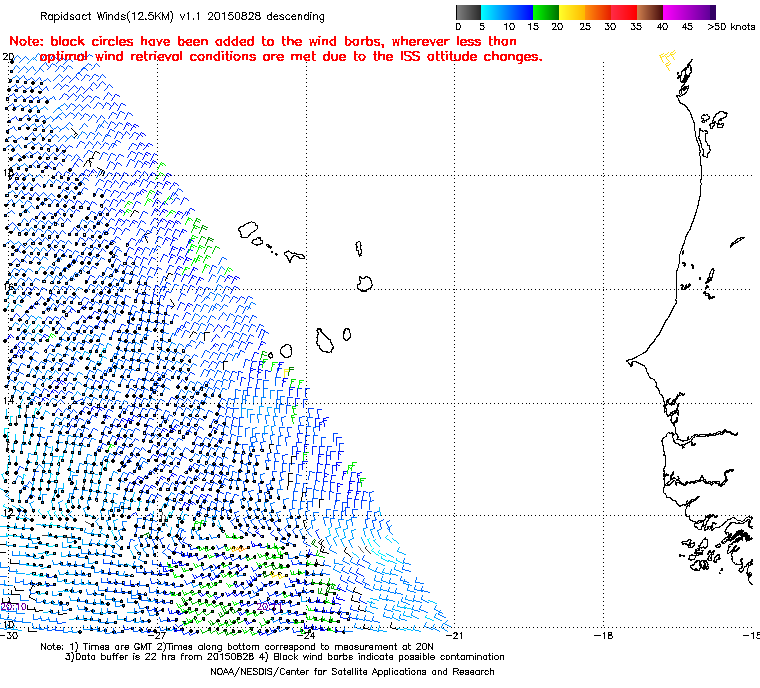Click the Santo Antão island outline
The image size is (760, 688).
pyautogui.click(x=248, y=229)
